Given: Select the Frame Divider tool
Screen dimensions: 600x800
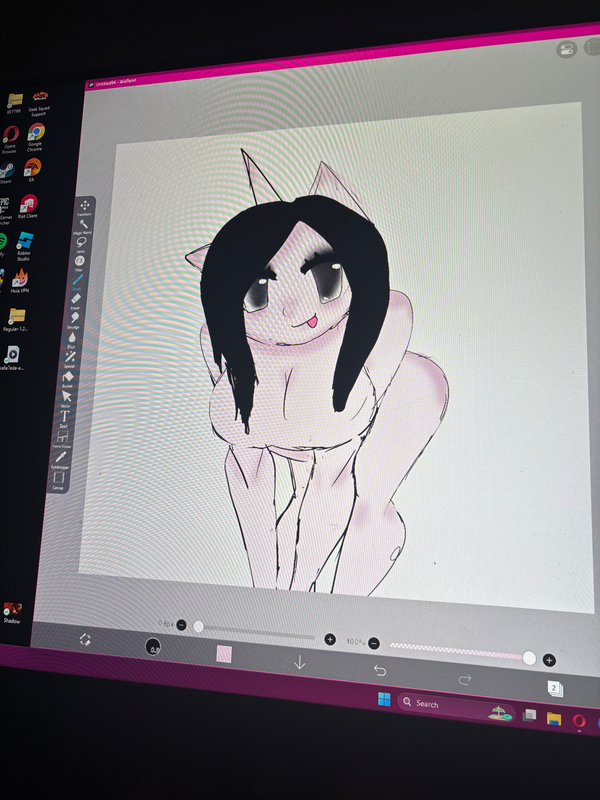Looking at the screenshot, I should [62, 437].
